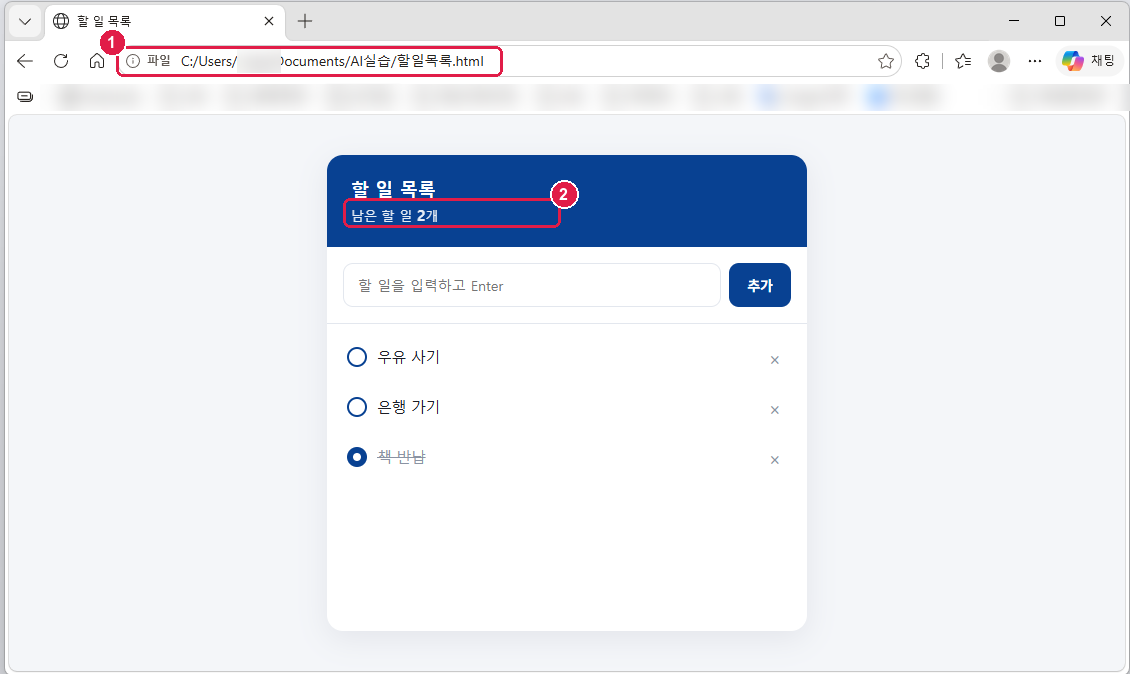Delete the 은행 가기 task

[x=775, y=409]
